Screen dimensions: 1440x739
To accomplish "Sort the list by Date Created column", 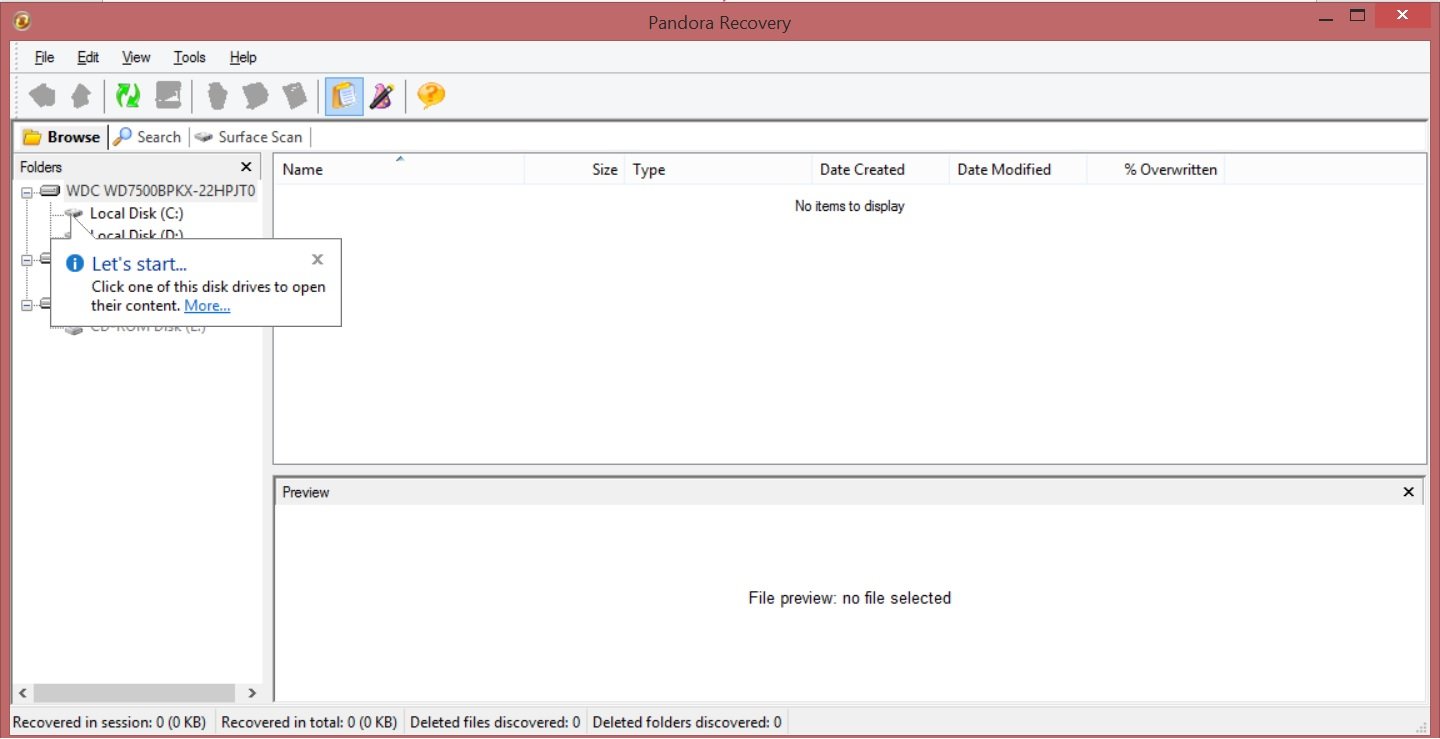I will (880, 170).
